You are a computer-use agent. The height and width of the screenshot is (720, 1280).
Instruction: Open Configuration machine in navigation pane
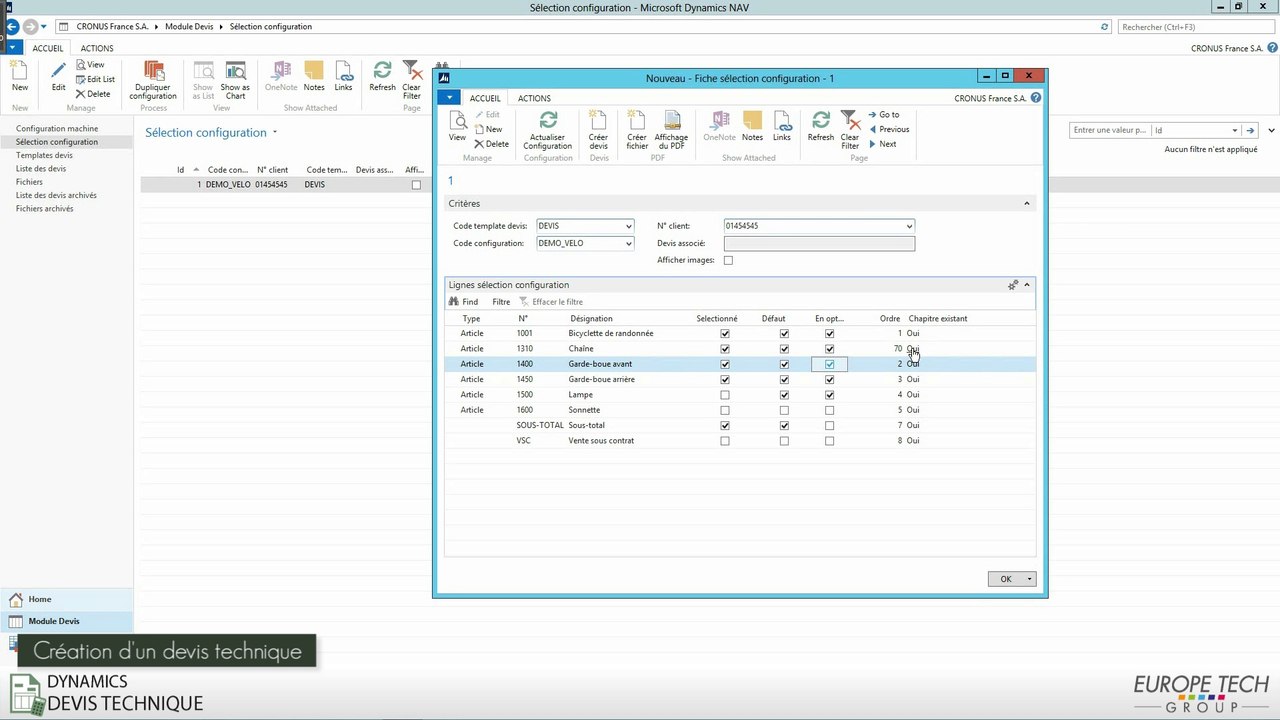tap(57, 128)
